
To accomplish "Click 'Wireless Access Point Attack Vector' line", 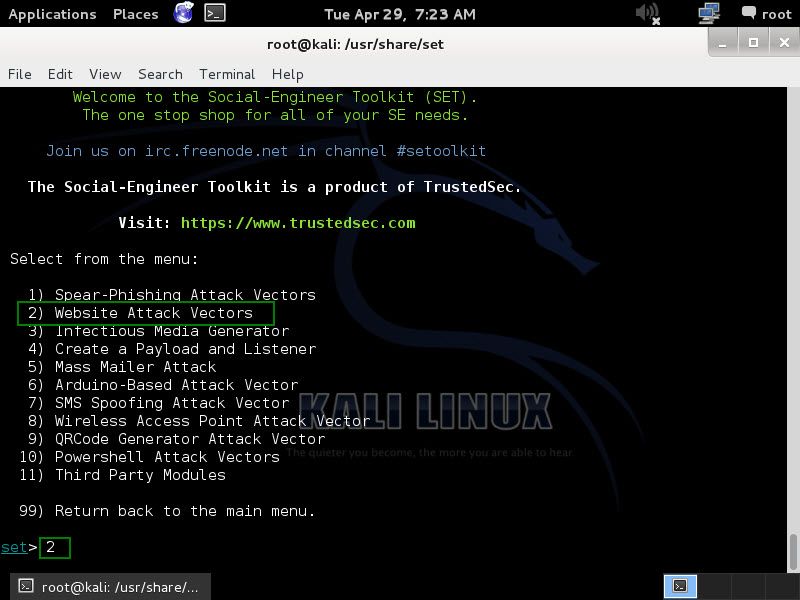I will point(199,421).
